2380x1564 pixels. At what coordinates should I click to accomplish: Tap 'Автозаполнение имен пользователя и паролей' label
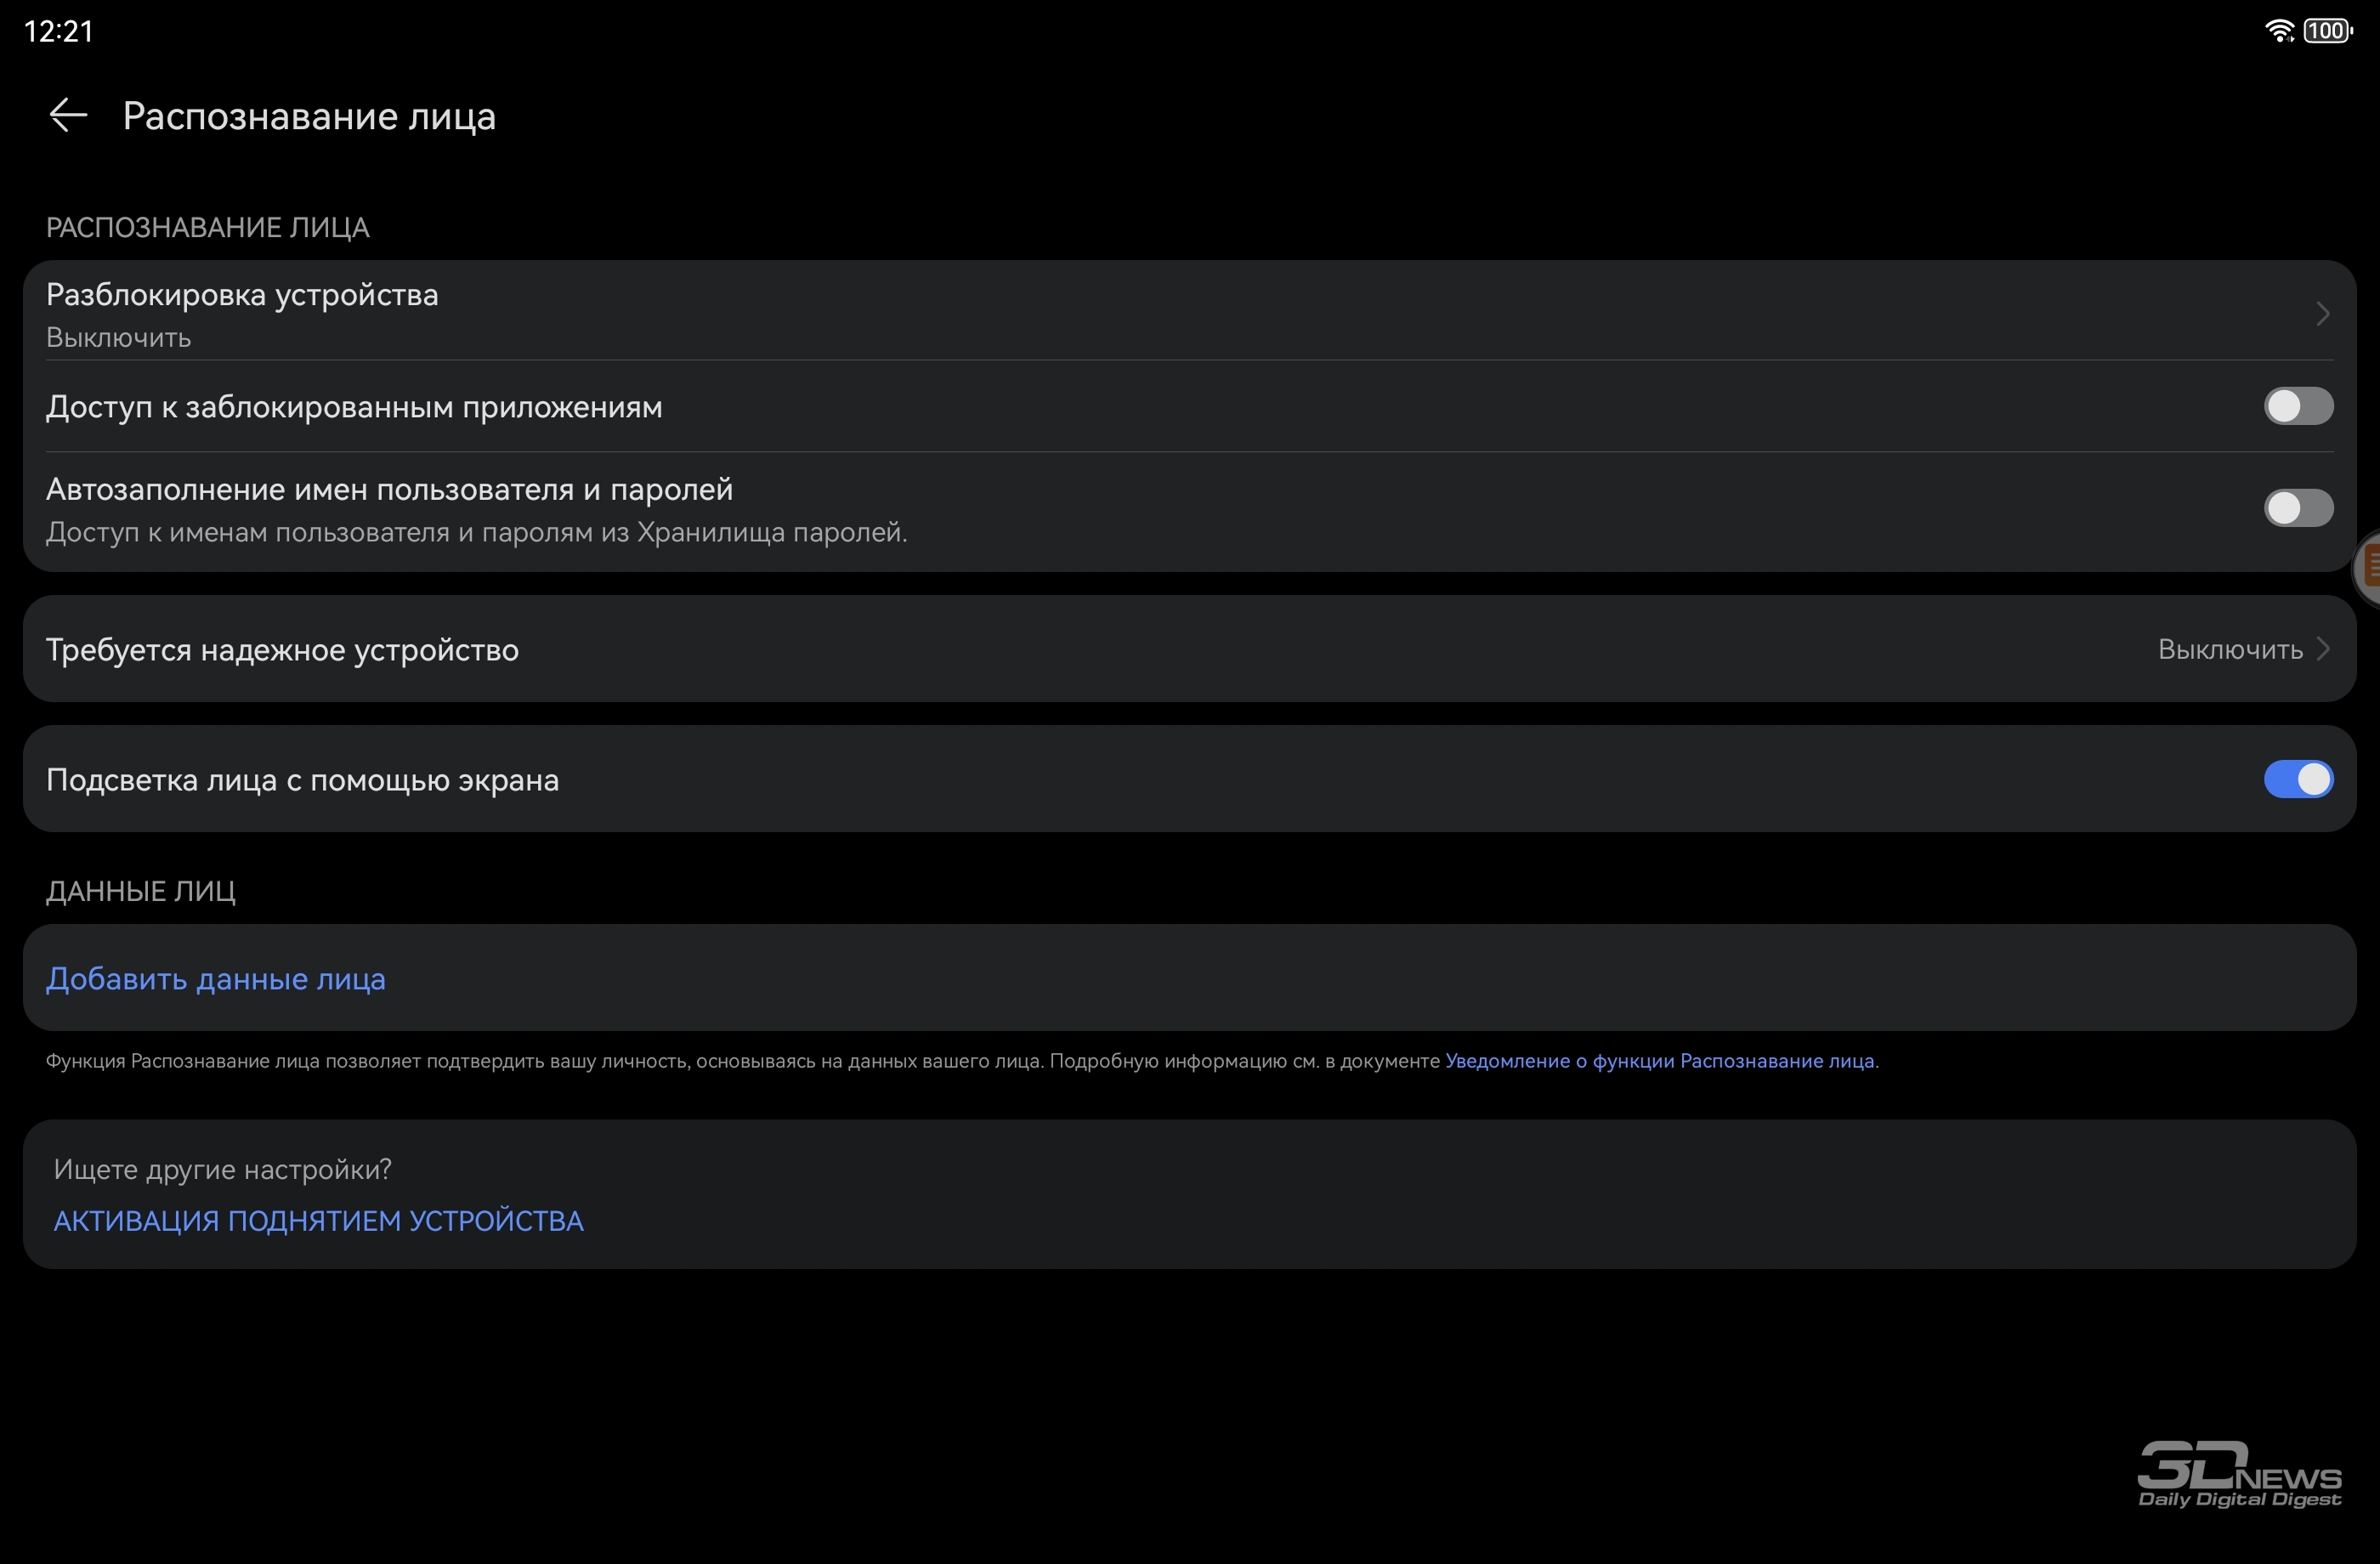(x=390, y=489)
